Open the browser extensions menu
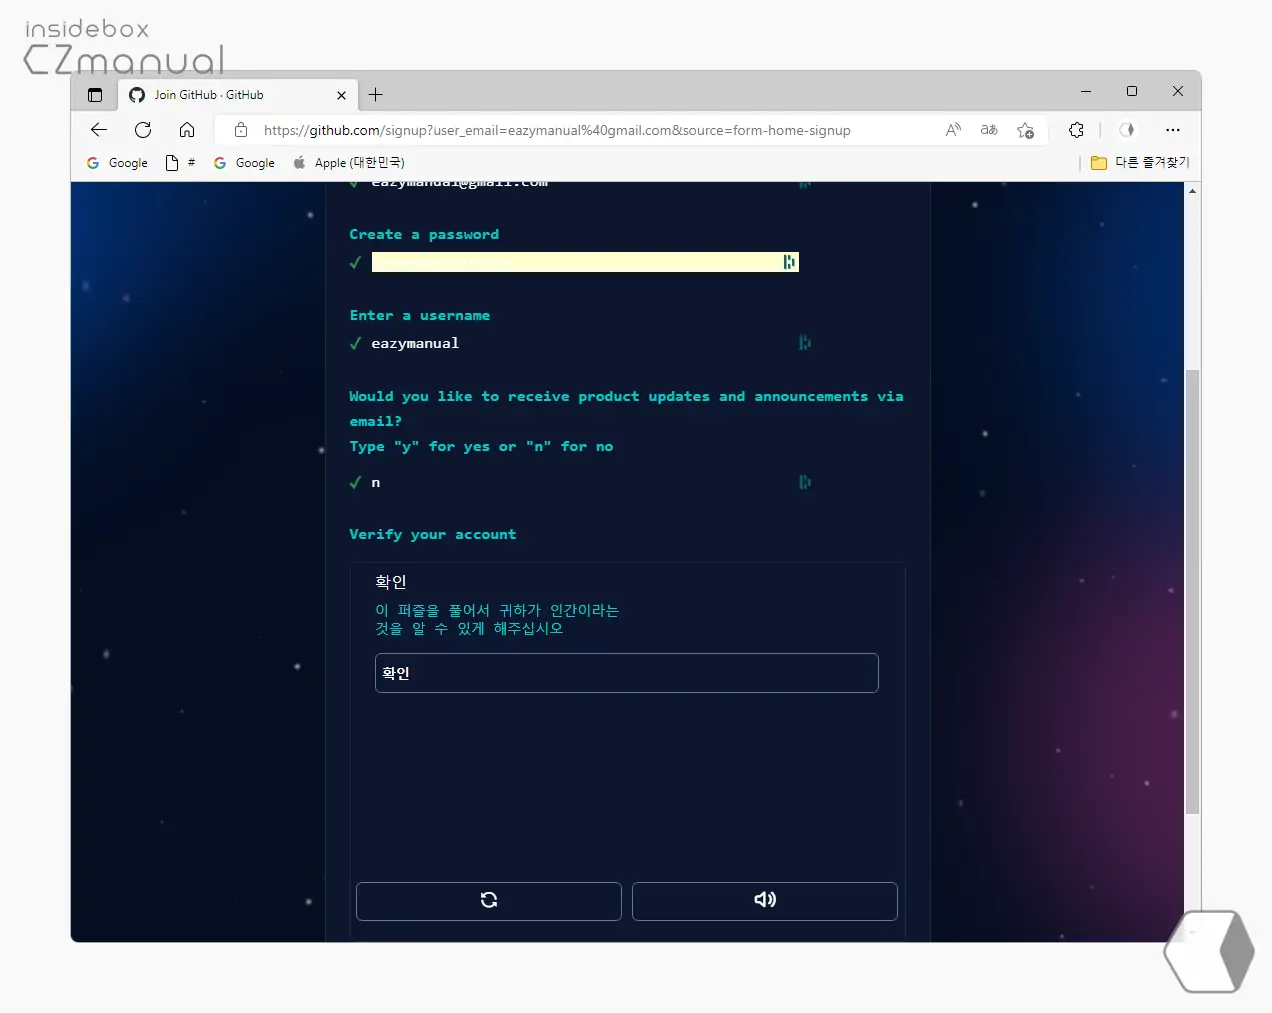This screenshot has height=1013, width=1272. 1076,130
